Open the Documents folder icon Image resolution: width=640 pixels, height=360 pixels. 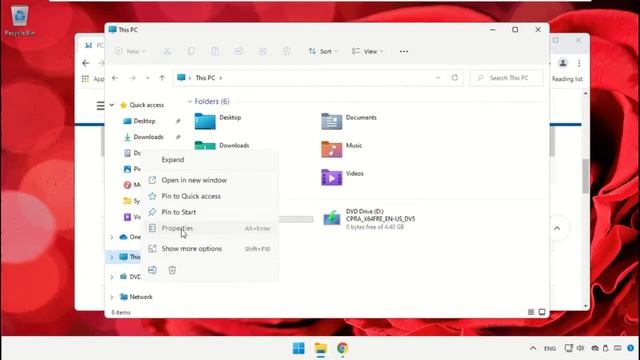tap(331, 121)
